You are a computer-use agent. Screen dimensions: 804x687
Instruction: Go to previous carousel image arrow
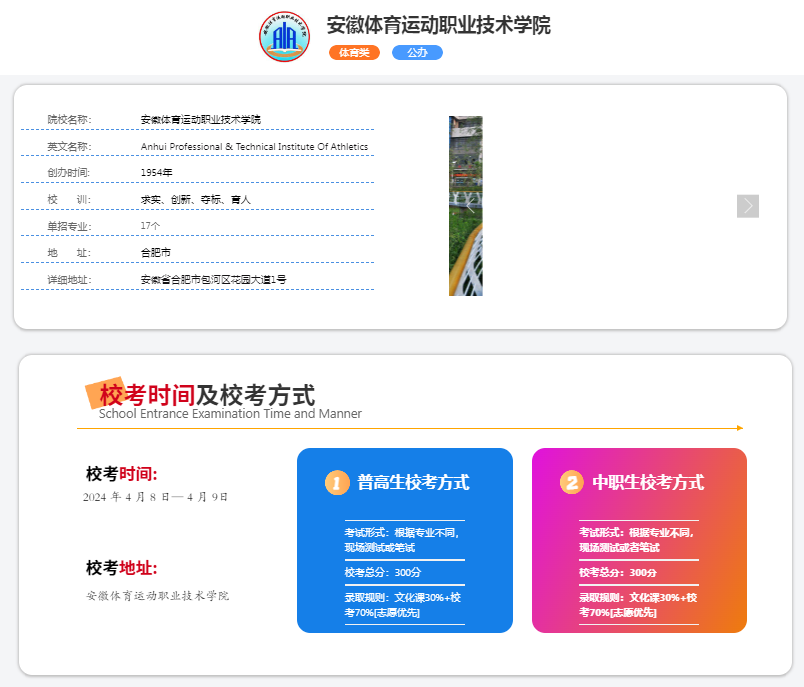click(470, 206)
